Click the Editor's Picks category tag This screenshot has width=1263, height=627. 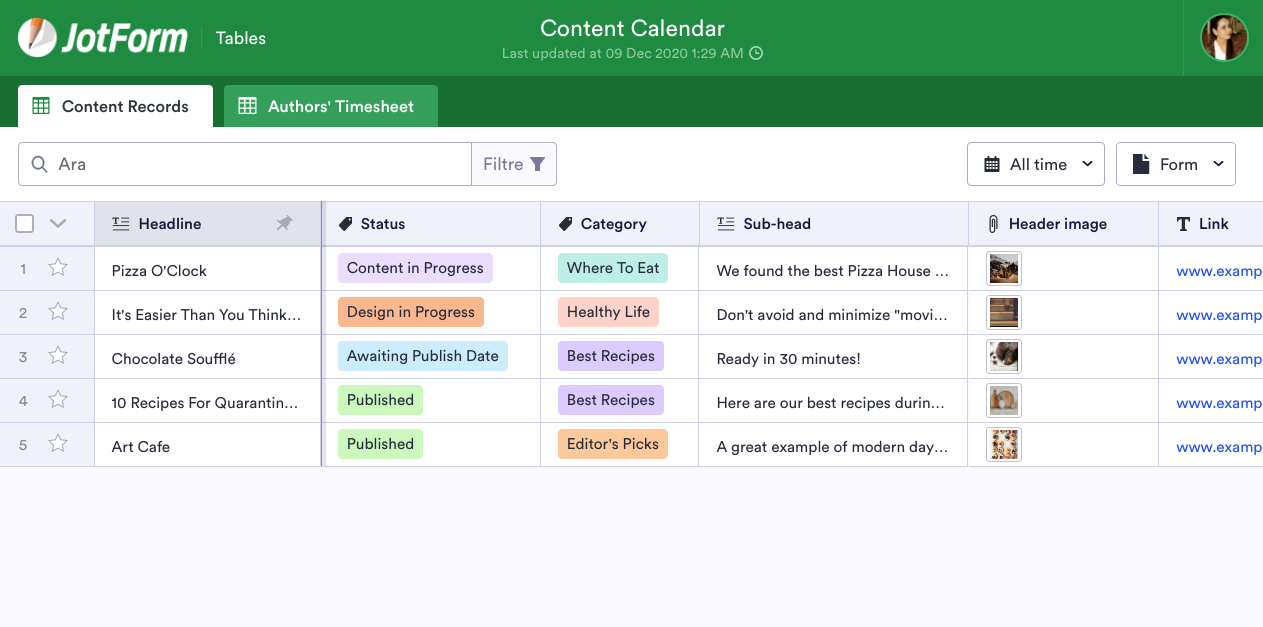click(612, 444)
